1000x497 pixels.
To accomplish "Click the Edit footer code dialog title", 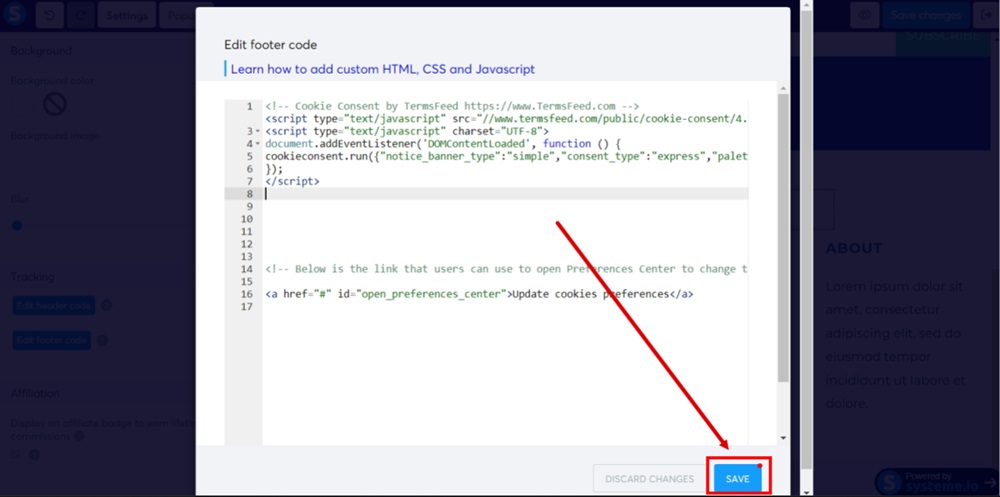I will tap(270, 45).
